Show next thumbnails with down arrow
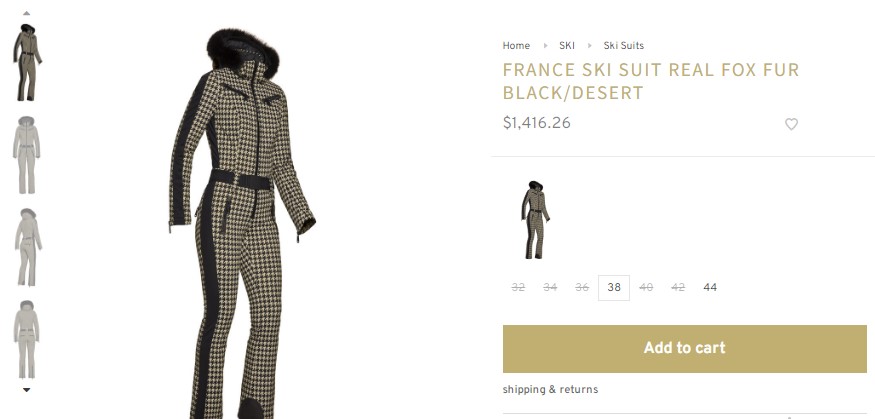This screenshot has width=875, height=419. (26, 390)
